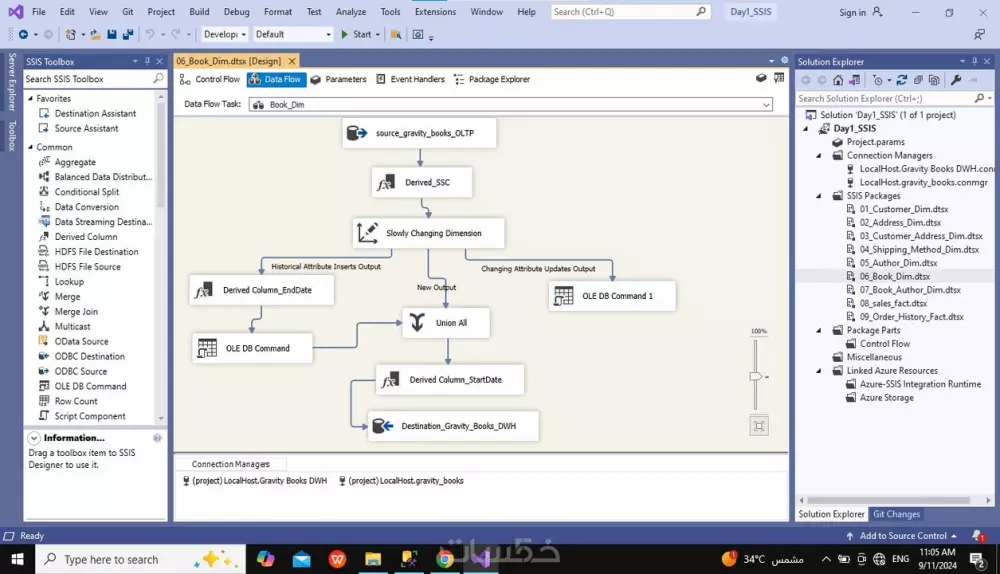Select the Multicast toolbox item
The image size is (1000, 574).
[x=72, y=326]
